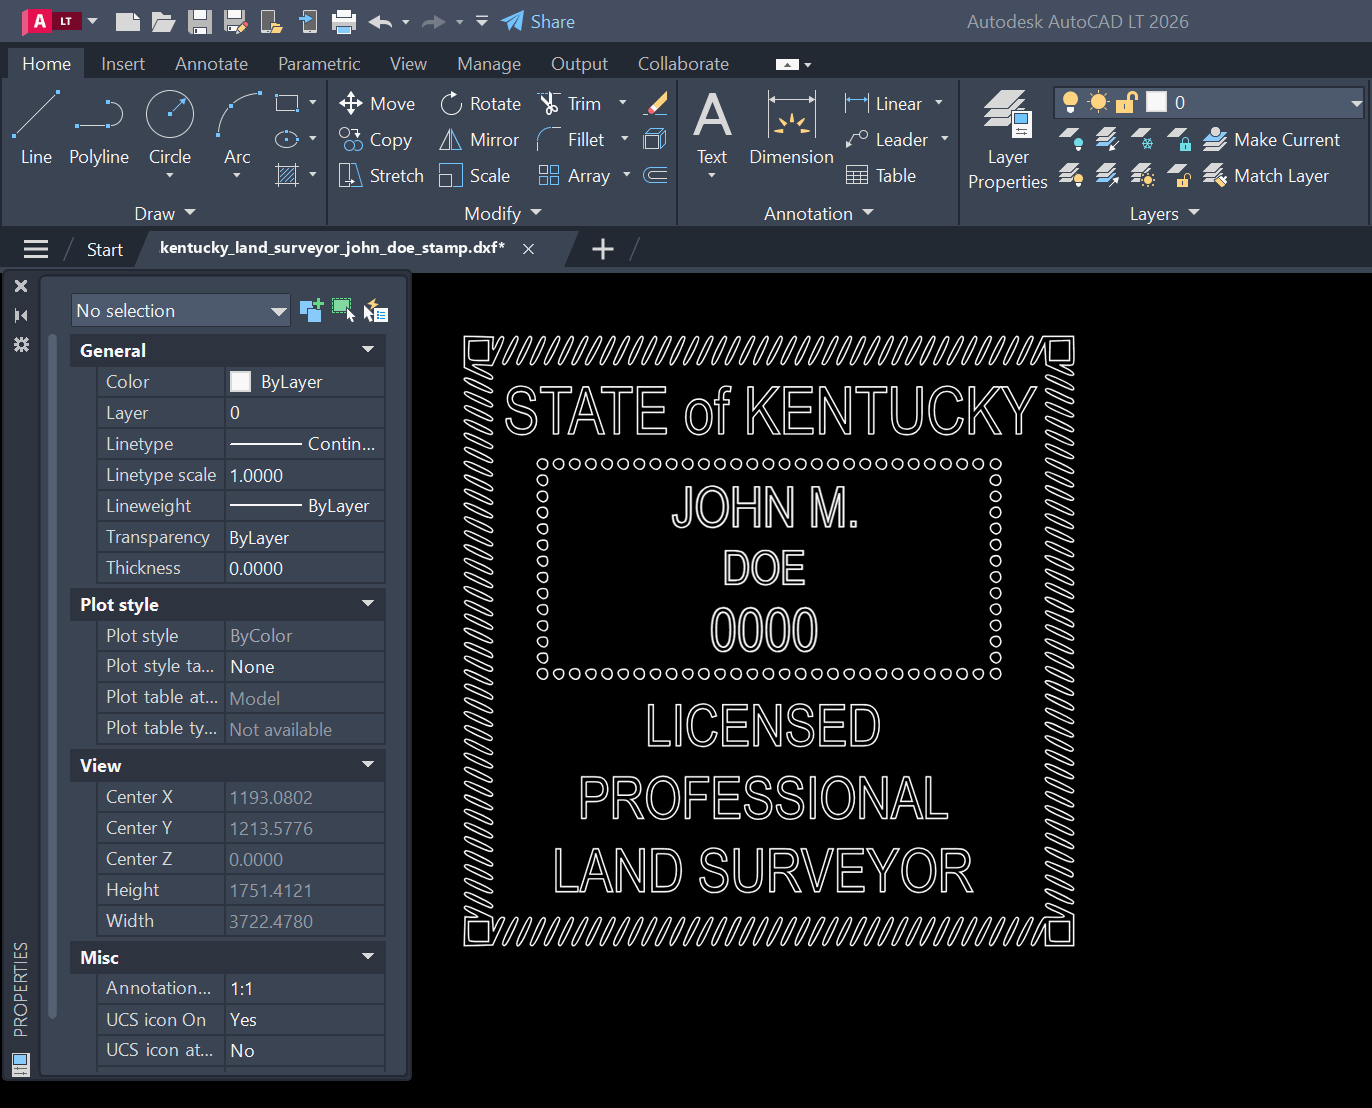Click the Linetype scale value field

coord(305,475)
